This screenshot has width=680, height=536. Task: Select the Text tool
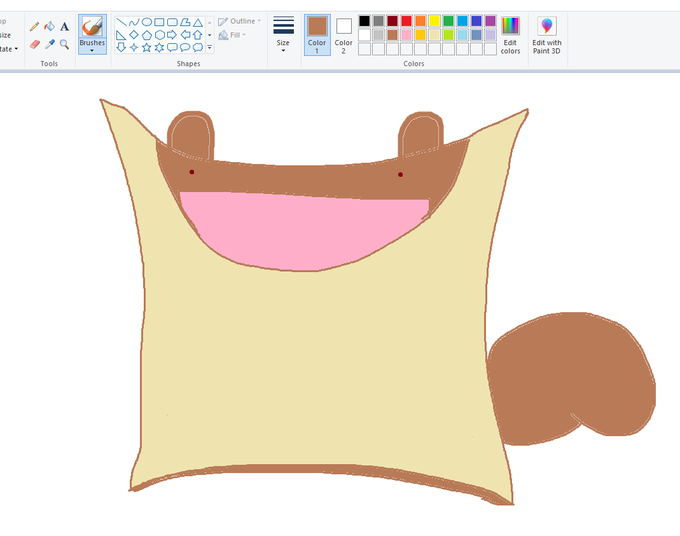(65, 26)
